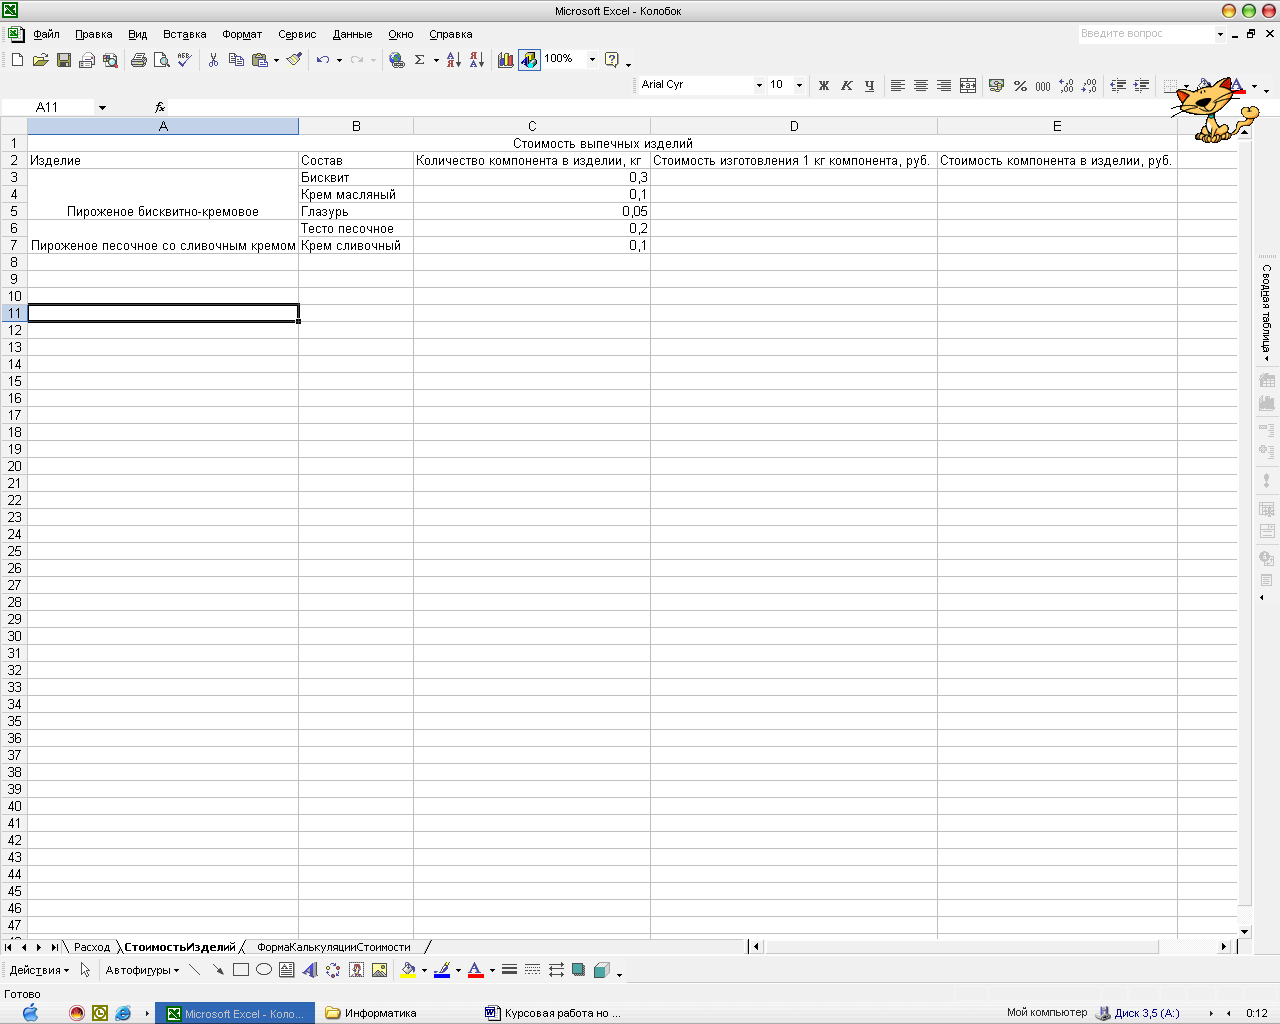Open Excel help question icon

pos(612,60)
